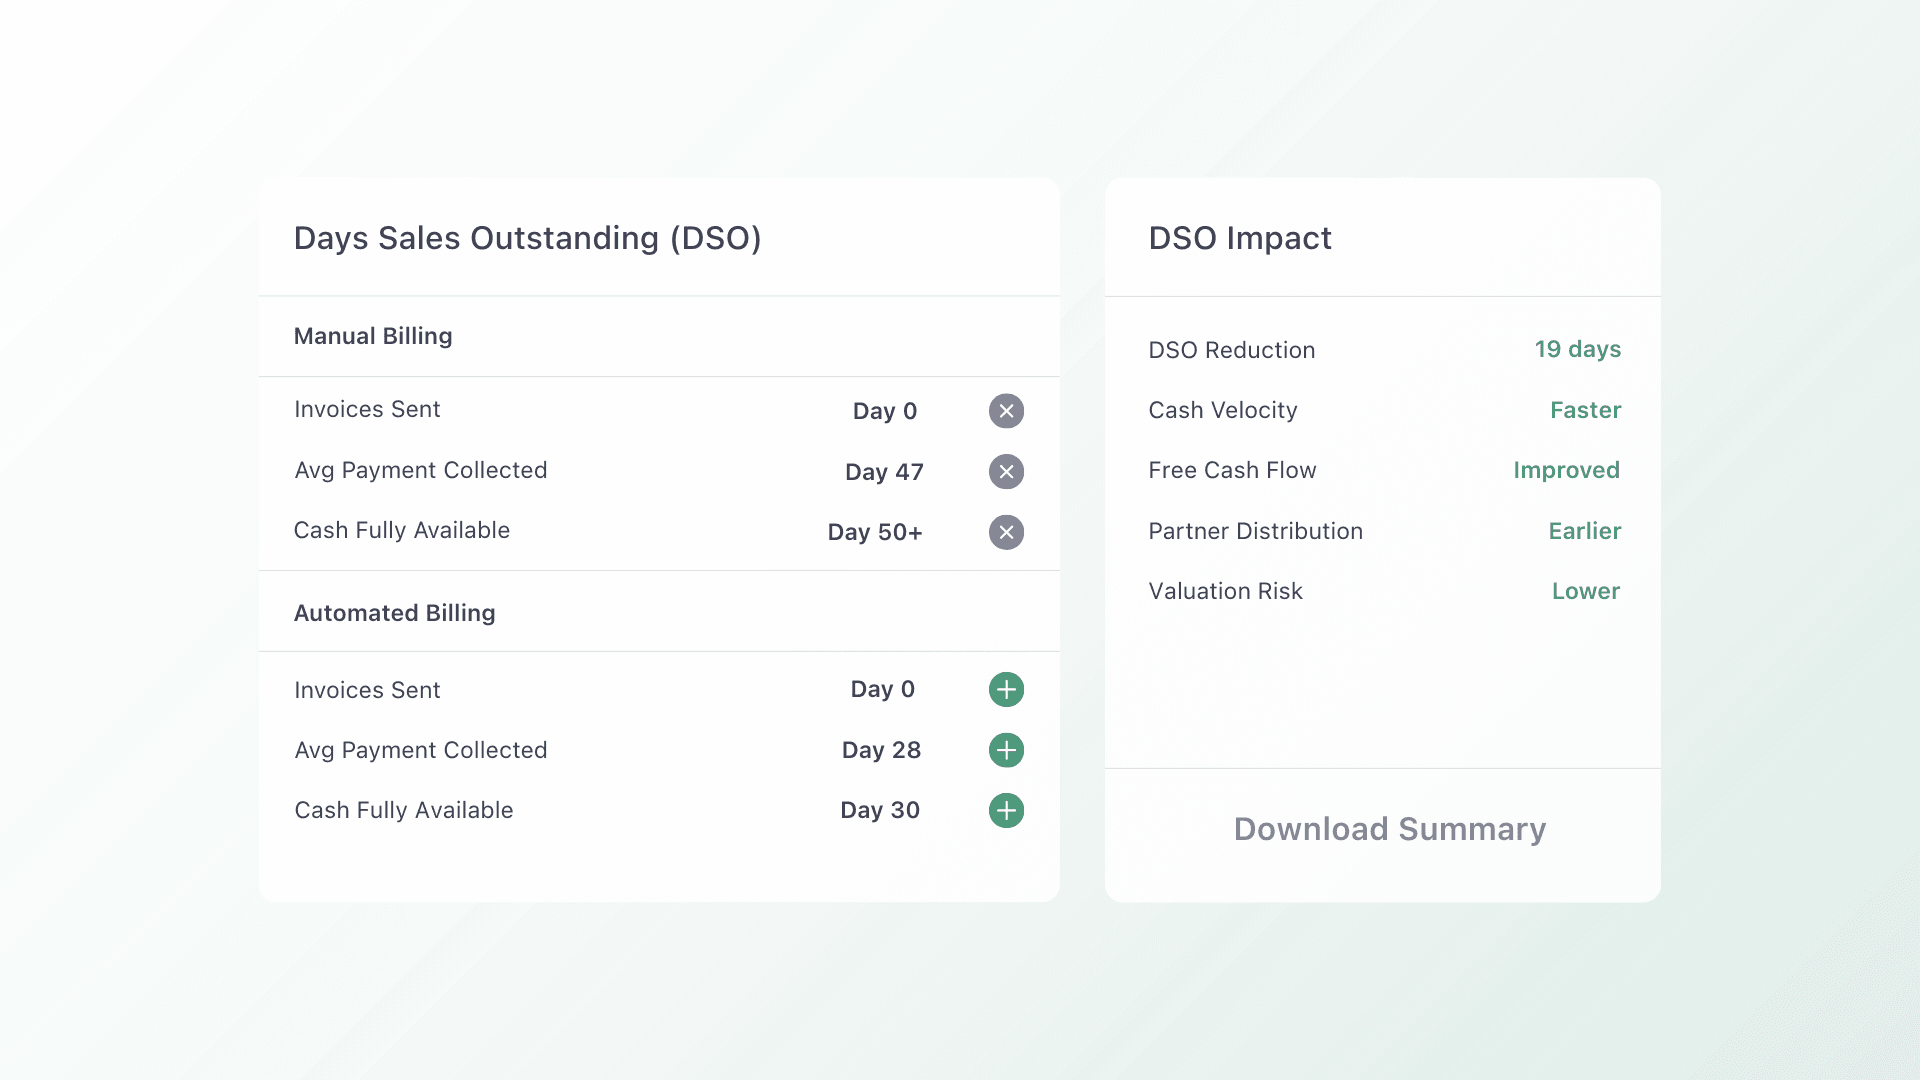Click the Download Summary button
The image size is (1920, 1080).
pyautogui.click(x=1389, y=829)
